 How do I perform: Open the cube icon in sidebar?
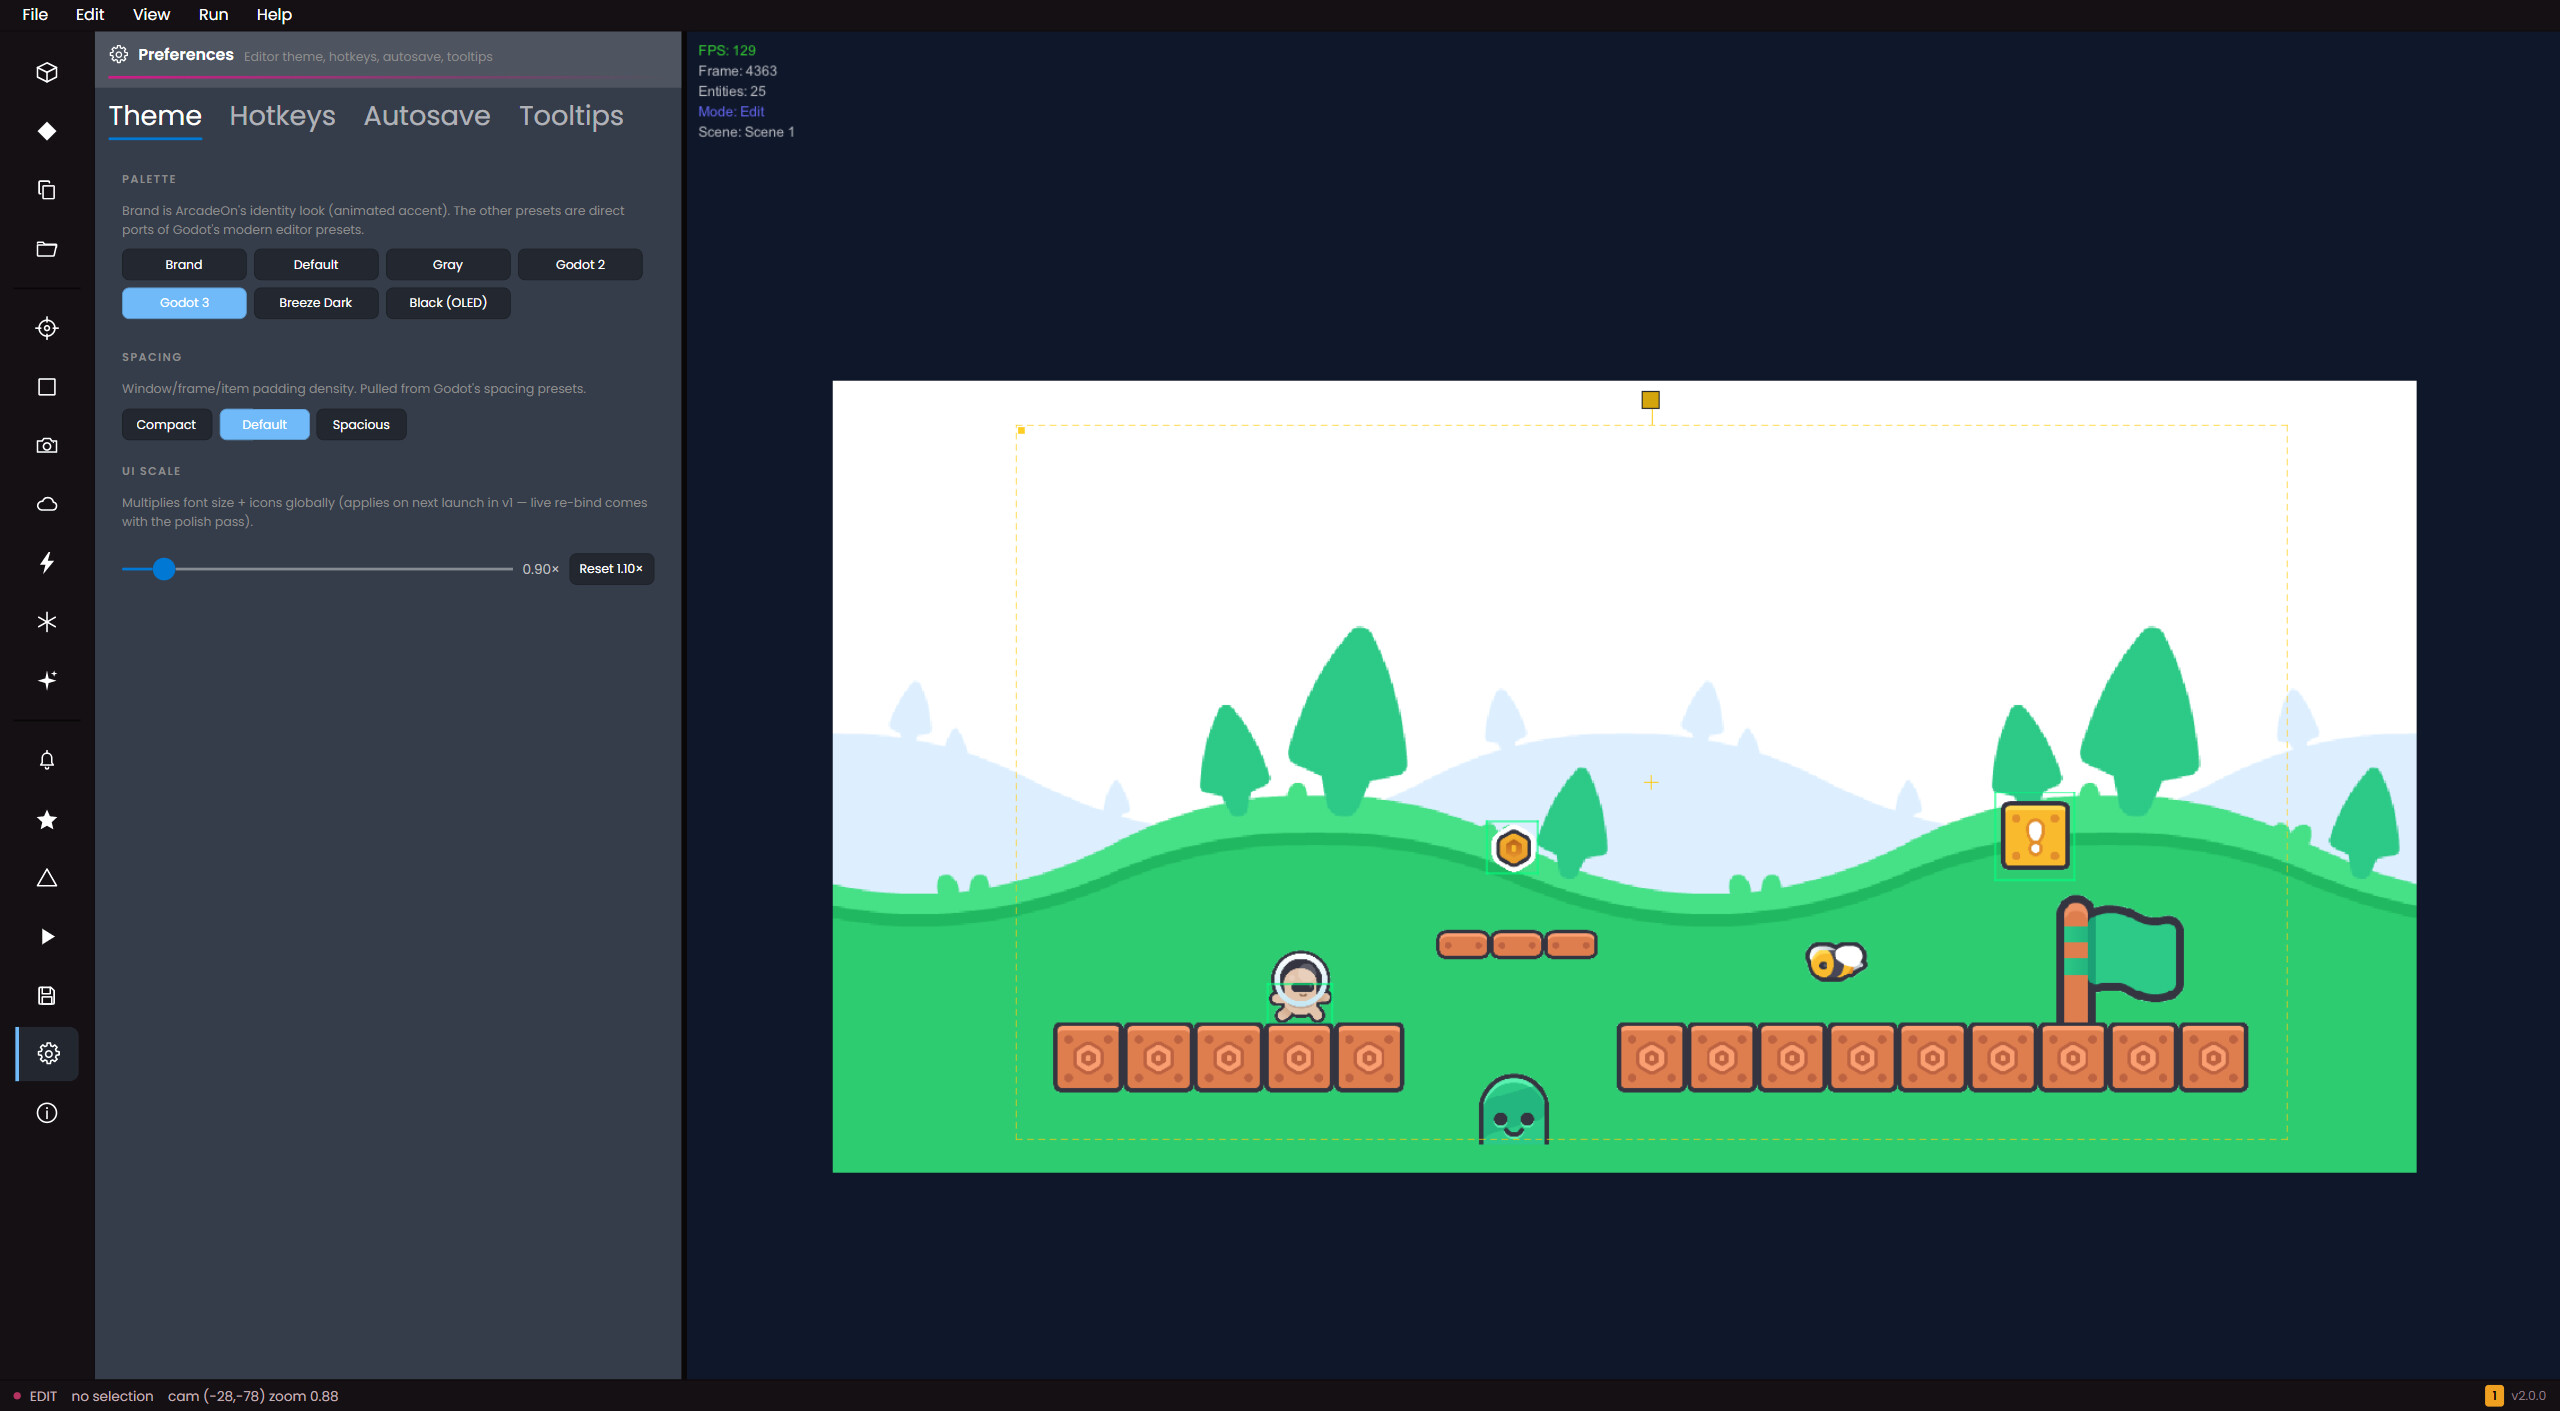[47, 72]
